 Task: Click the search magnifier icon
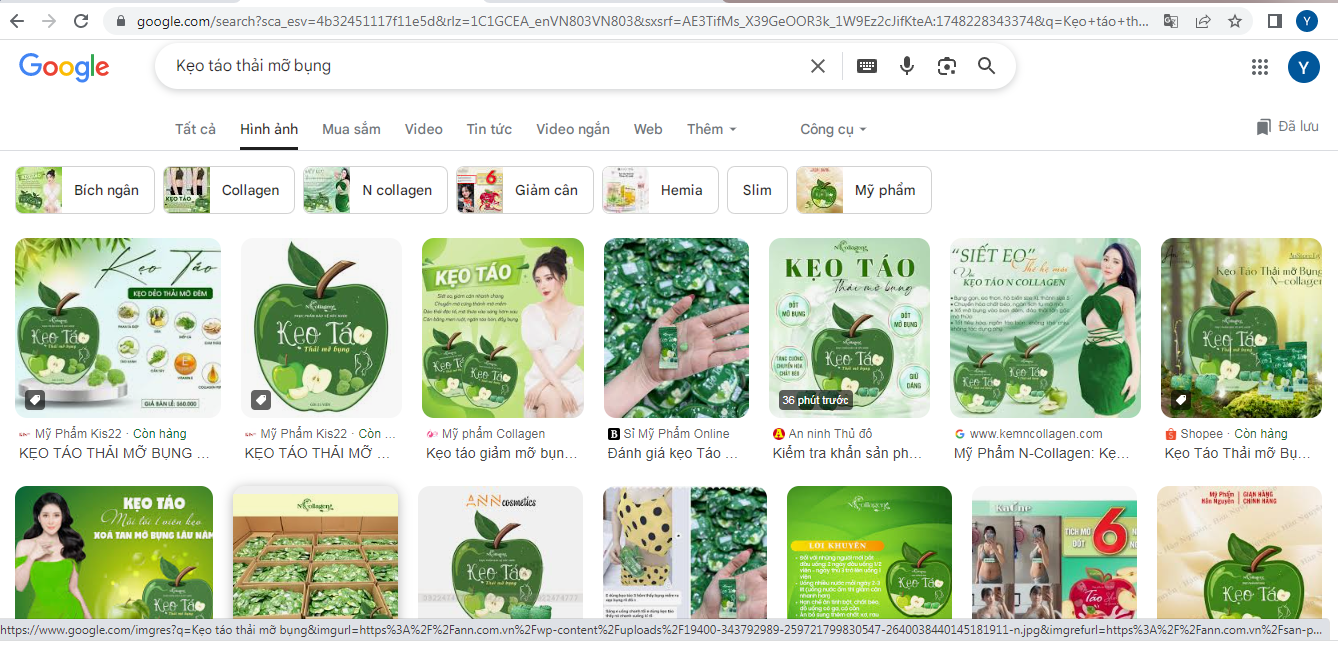(x=986, y=65)
